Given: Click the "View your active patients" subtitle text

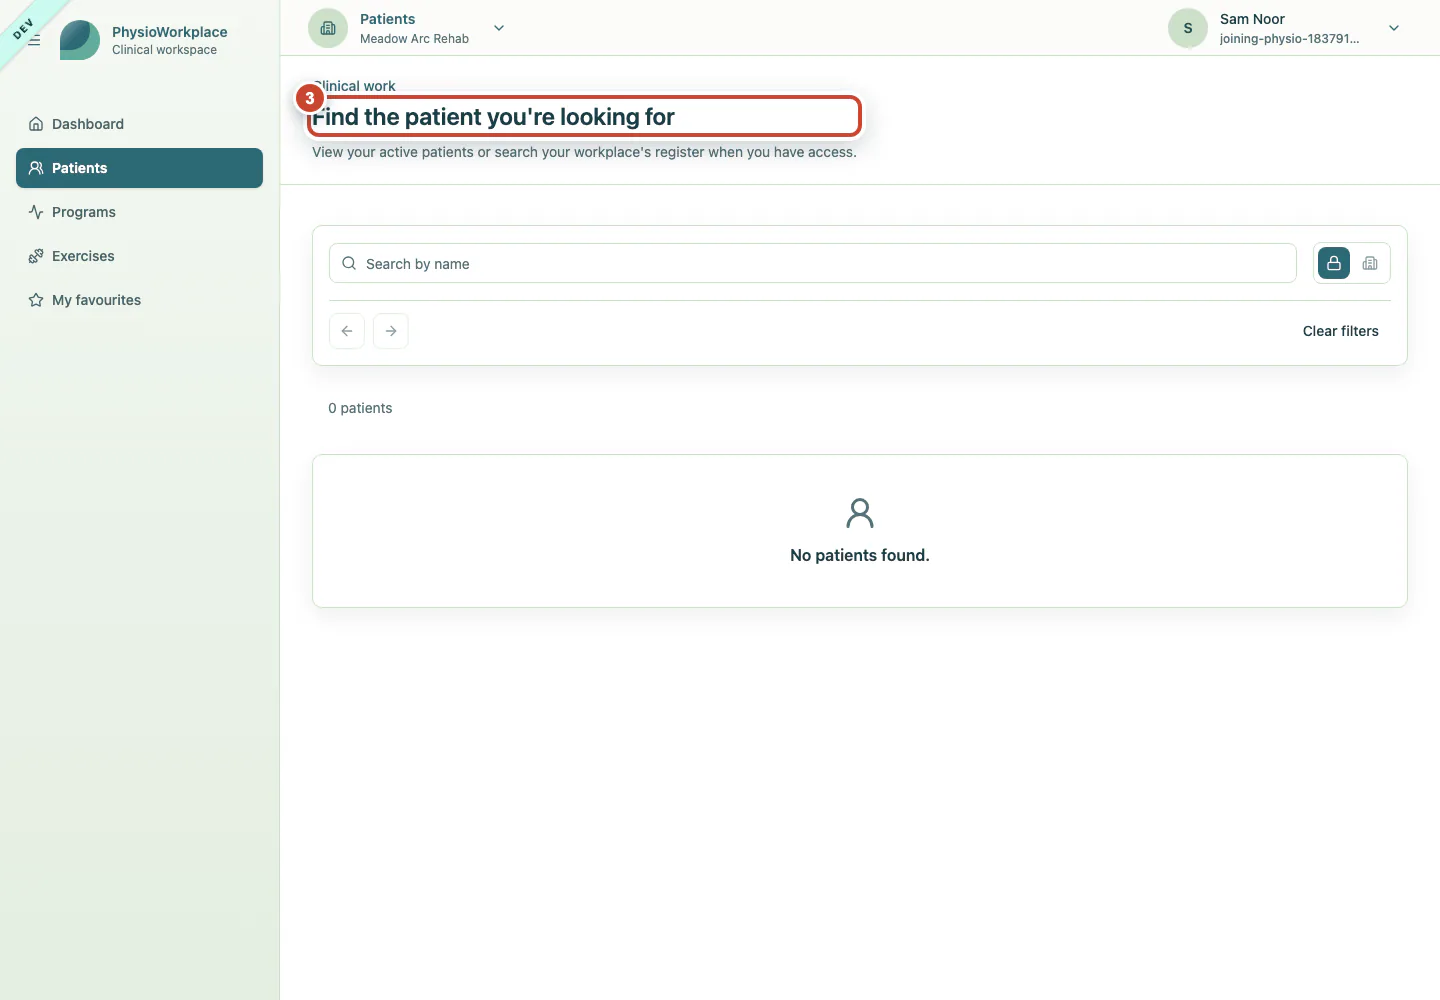Looking at the screenshot, I should click(584, 152).
